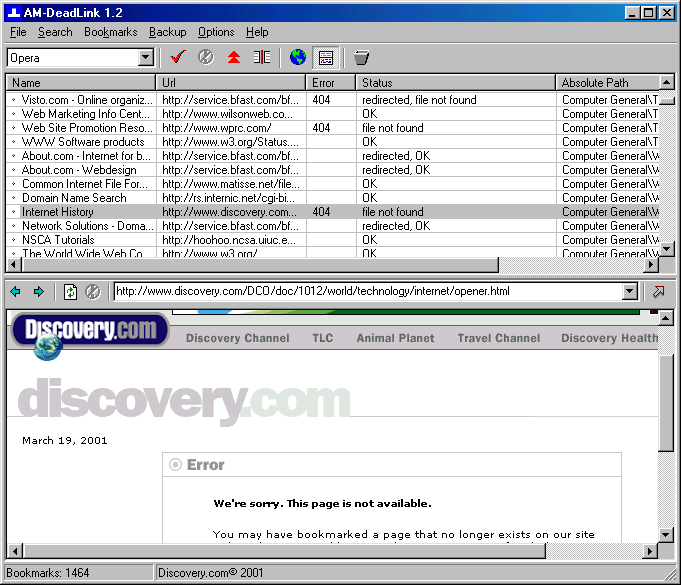Select the Domain Name Search bookmark
This screenshot has width=681, height=585.
pos(332,198)
